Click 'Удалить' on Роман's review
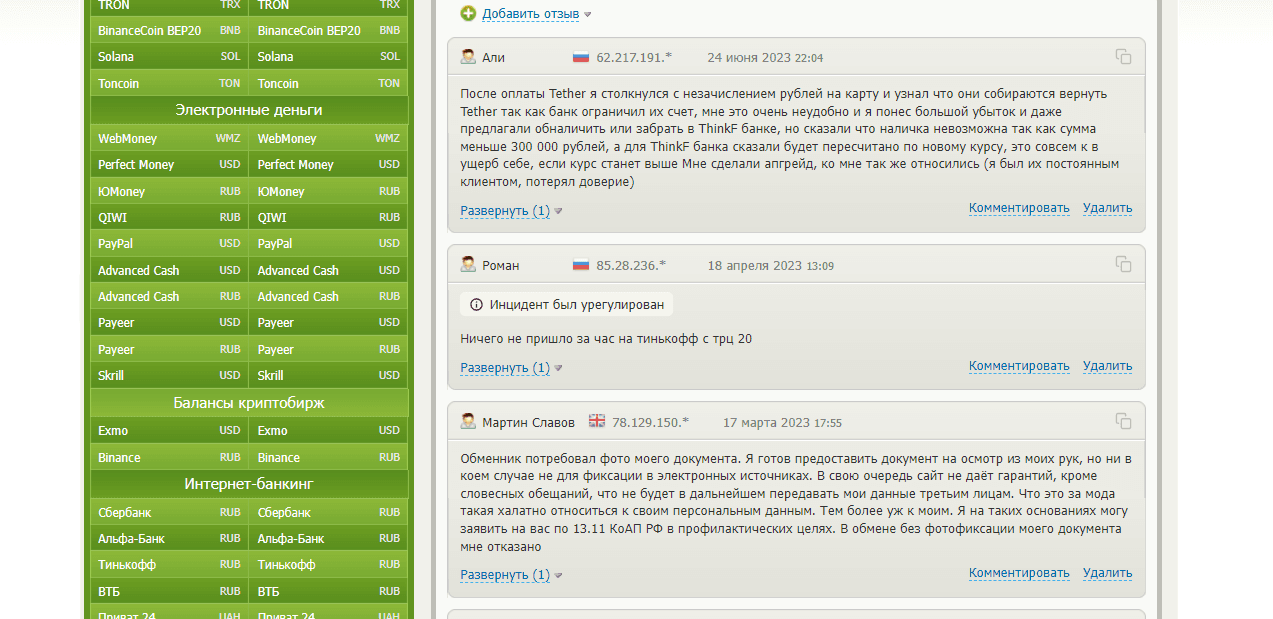This screenshot has width=1273, height=619. click(1107, 366)
